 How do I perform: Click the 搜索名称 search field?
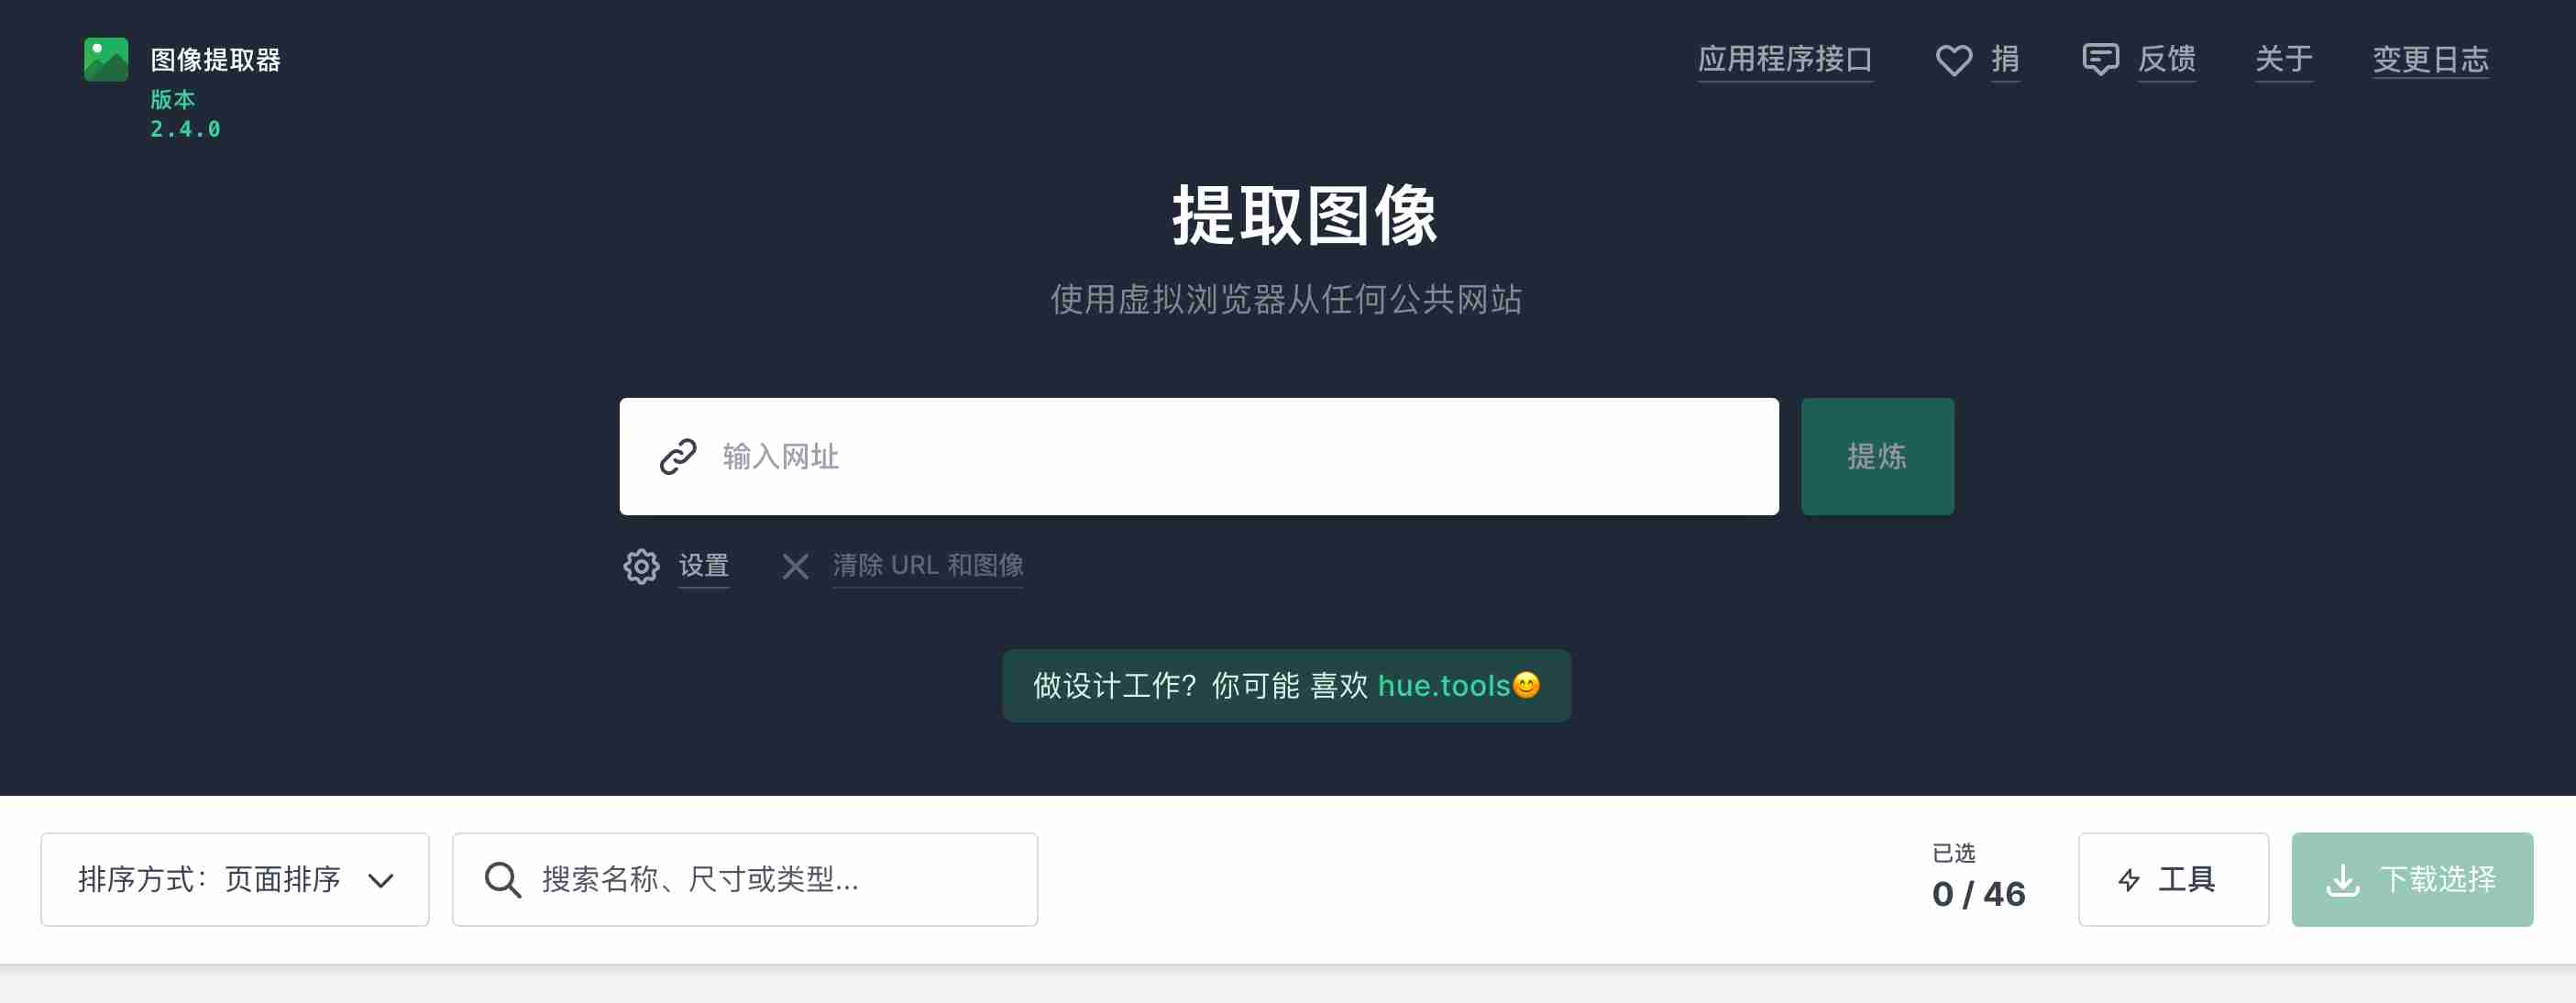click(745, 880)
